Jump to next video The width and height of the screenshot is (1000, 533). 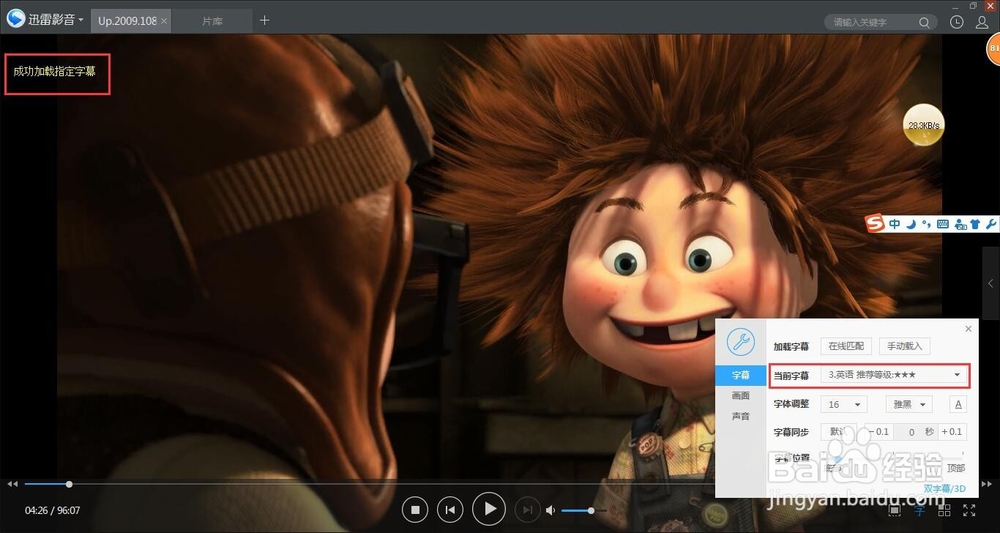click(527, 509)
